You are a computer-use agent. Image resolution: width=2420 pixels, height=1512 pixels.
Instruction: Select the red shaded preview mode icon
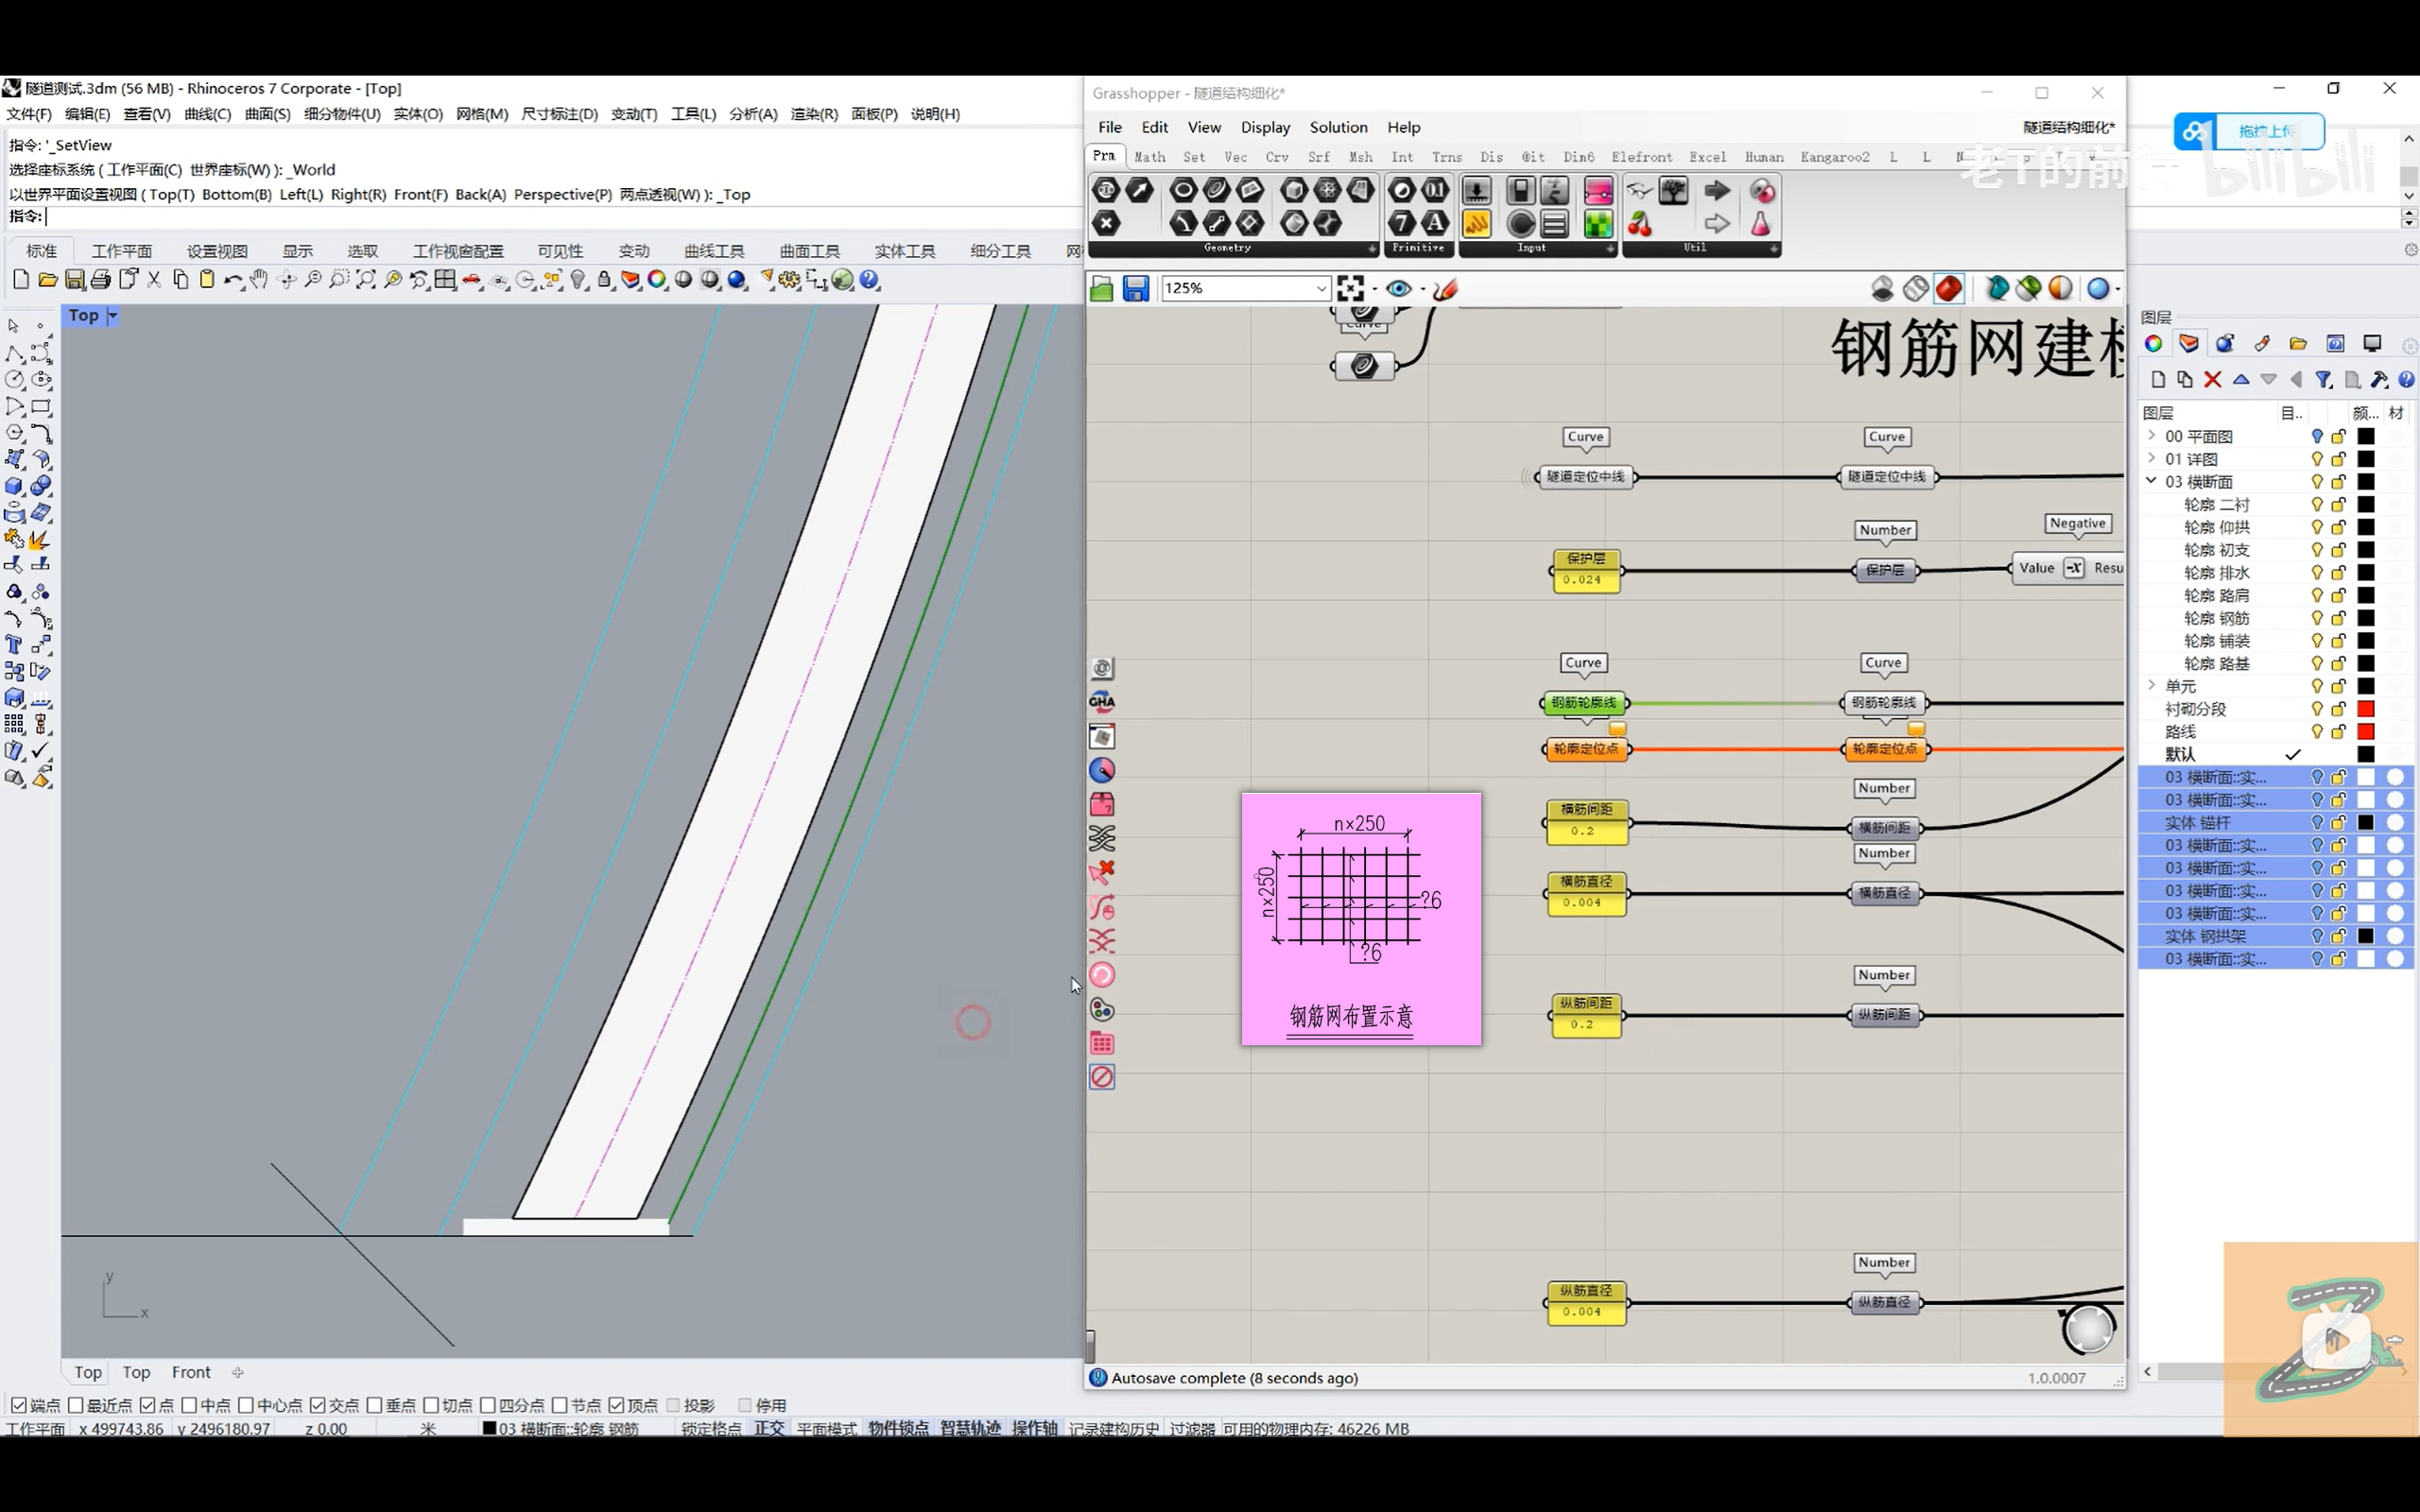click(1948, 289)
